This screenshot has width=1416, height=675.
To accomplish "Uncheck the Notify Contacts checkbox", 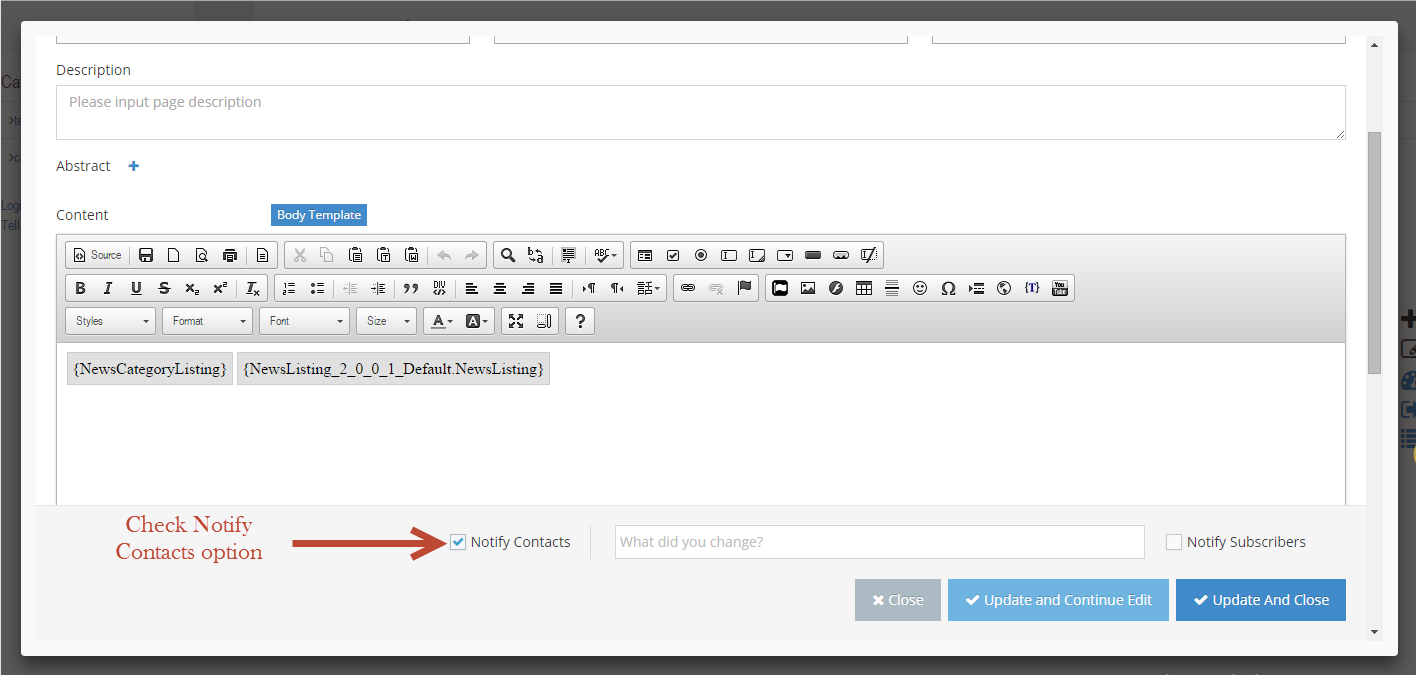I will tap(458, 542).
